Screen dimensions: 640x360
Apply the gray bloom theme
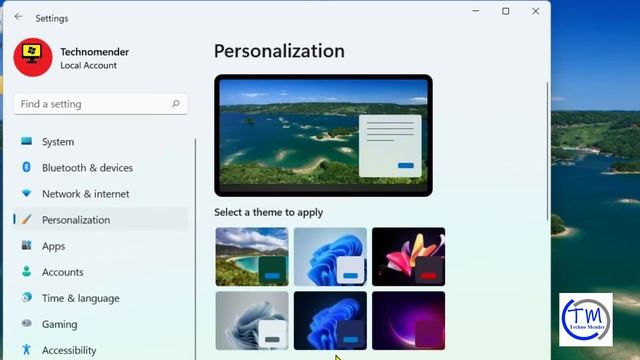pos(252,321)
